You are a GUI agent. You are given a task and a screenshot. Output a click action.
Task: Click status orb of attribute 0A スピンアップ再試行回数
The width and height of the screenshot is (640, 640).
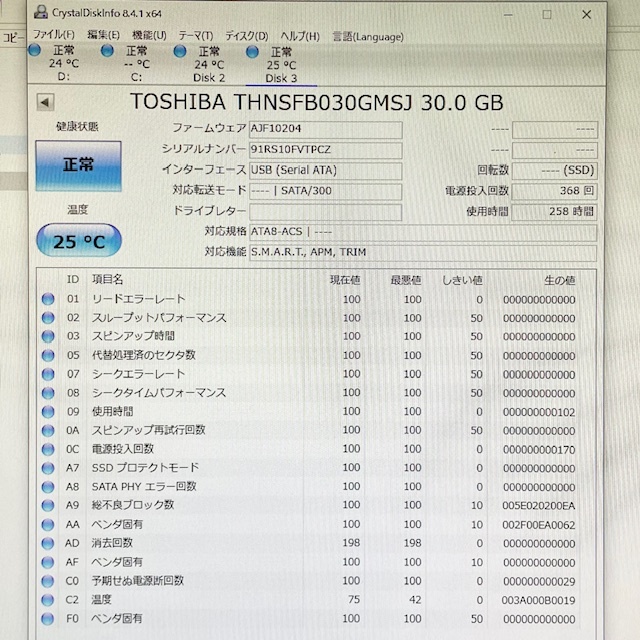(x=48, y=430)
